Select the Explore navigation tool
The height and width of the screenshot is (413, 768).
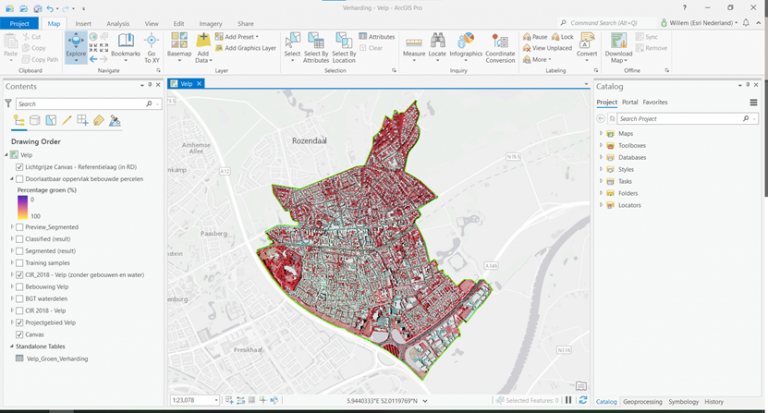coord(75,44)
